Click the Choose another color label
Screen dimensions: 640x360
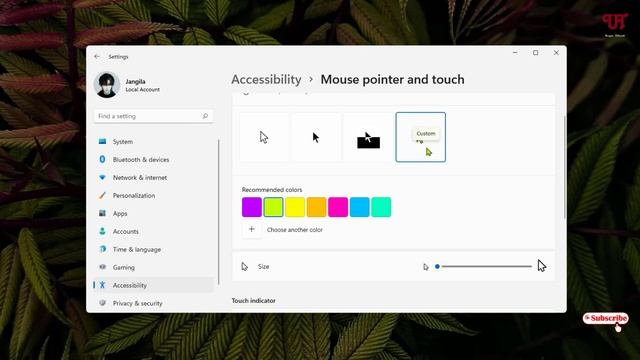click(x=295, y=230)
